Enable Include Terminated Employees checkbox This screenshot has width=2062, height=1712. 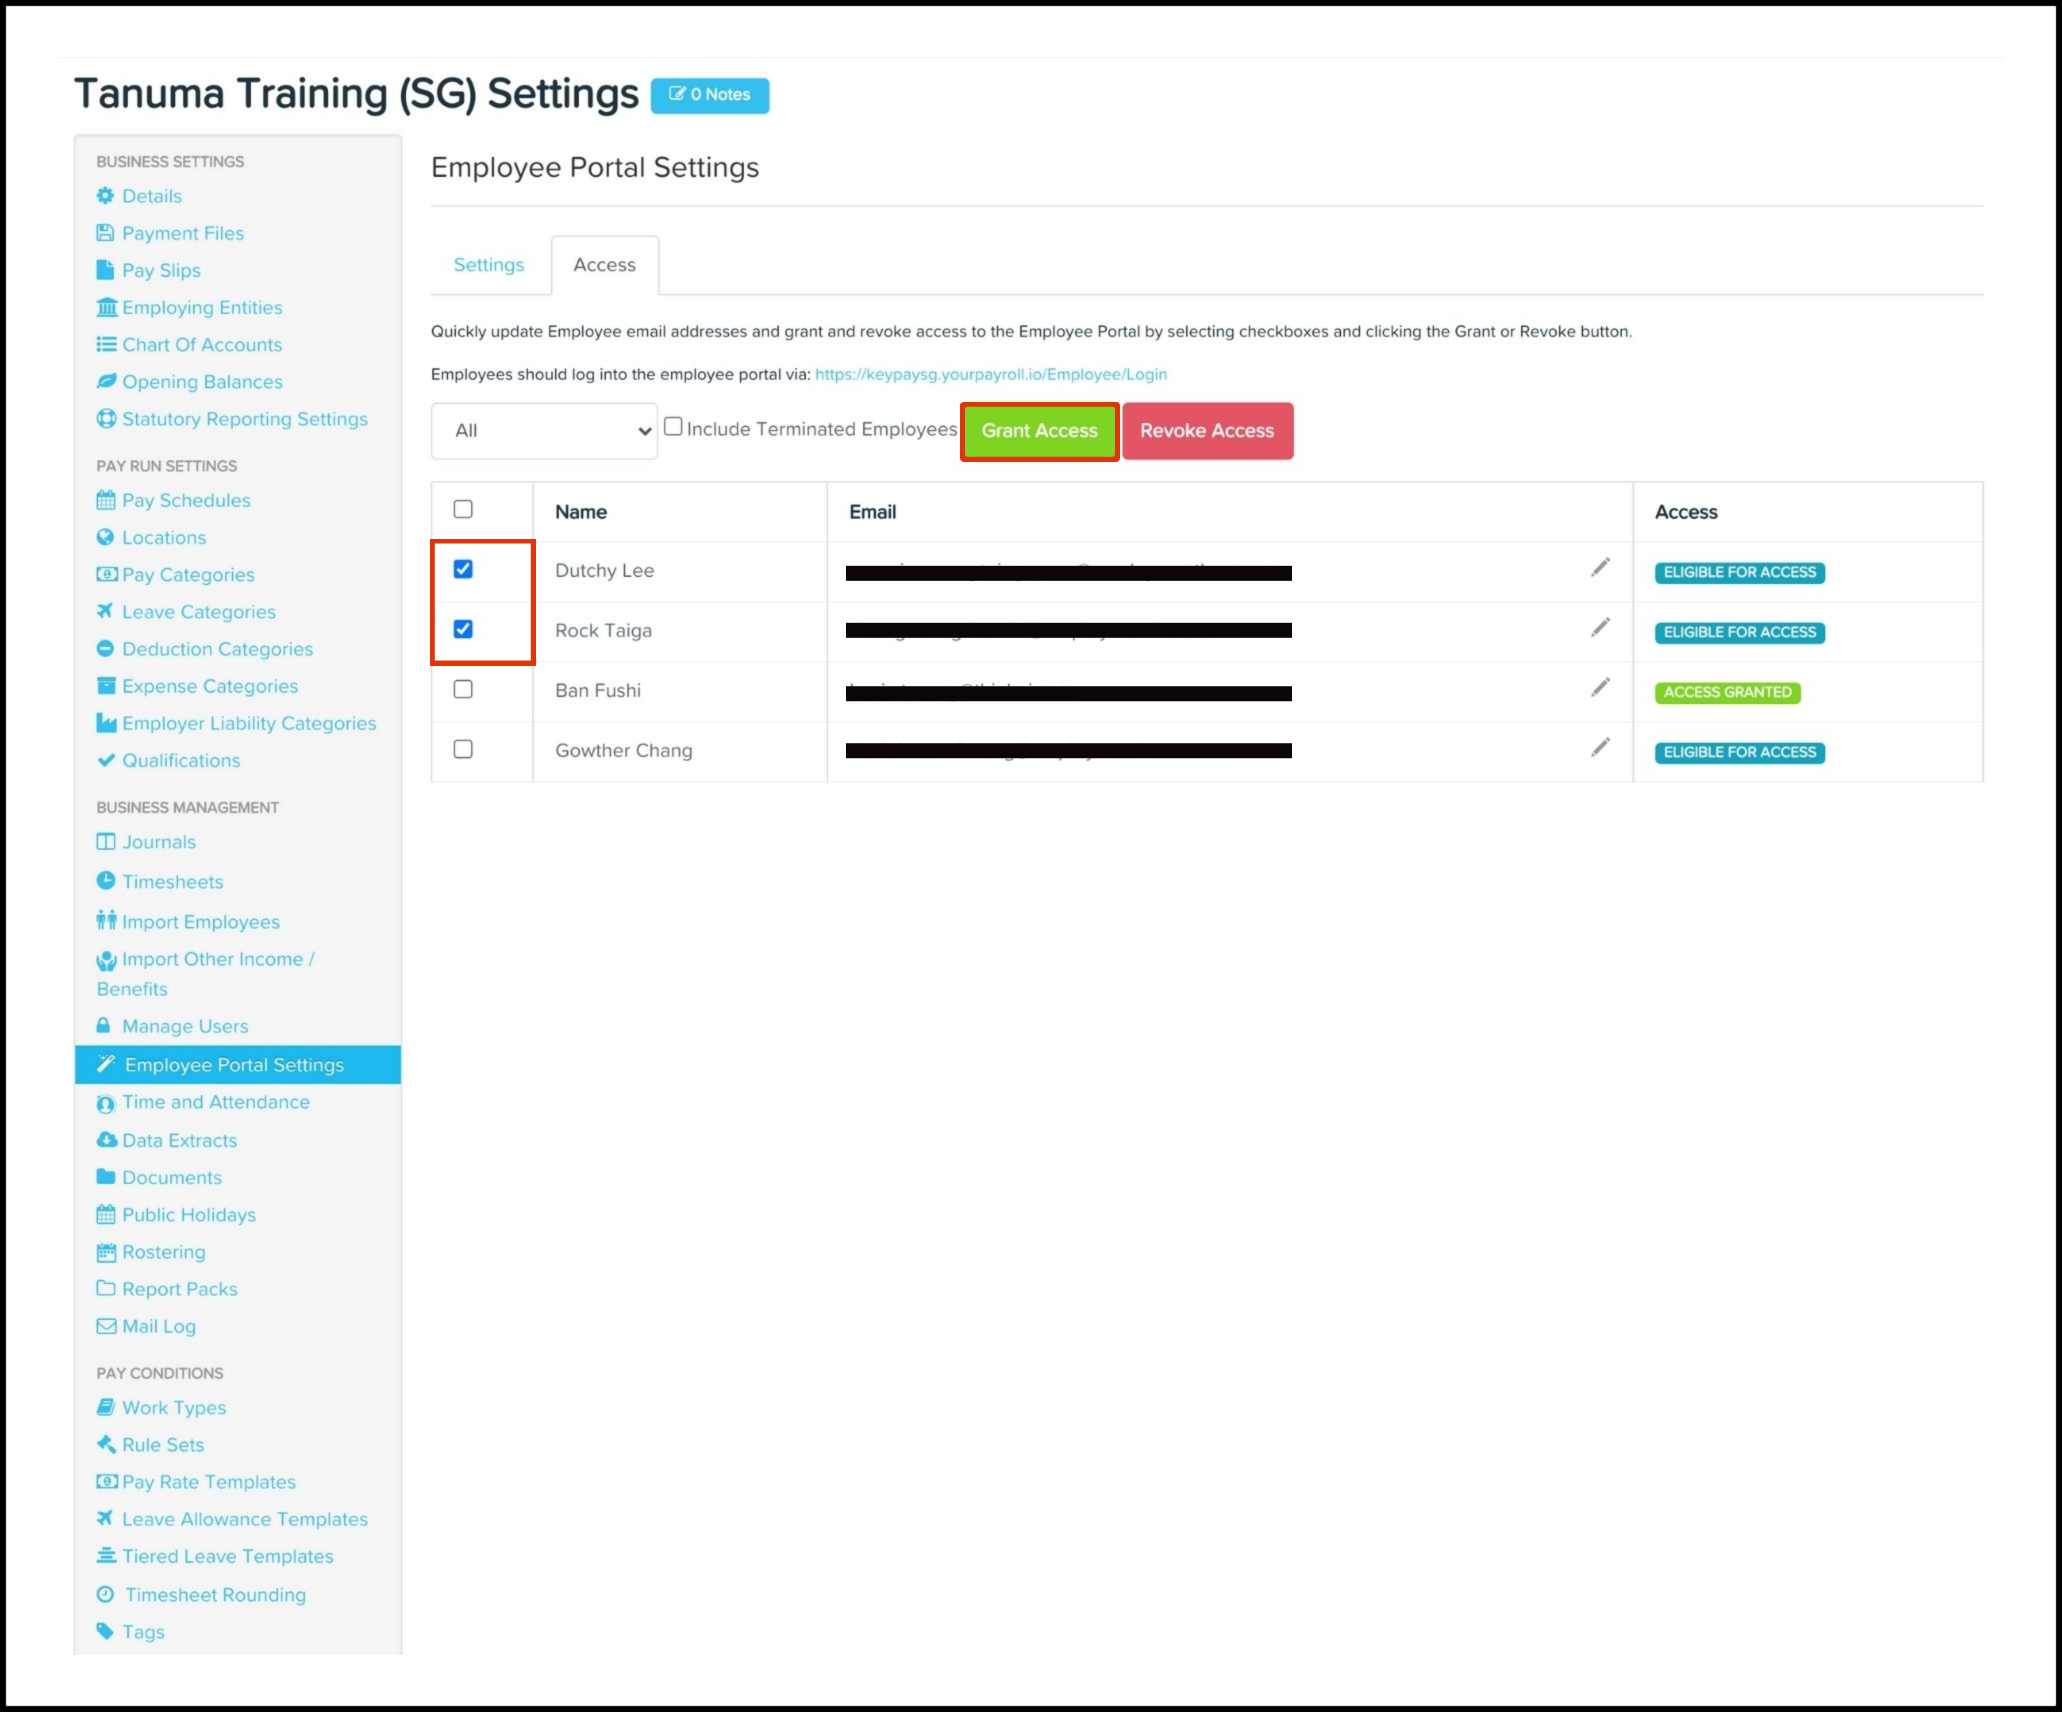pyautogui.click(x=674, y=427)
